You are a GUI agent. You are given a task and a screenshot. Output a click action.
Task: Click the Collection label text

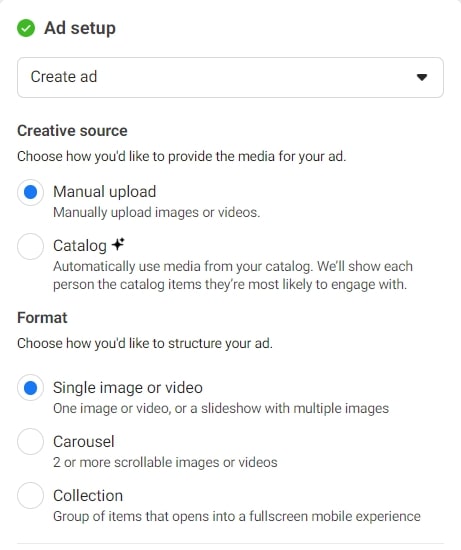click(x=88, y=496)
